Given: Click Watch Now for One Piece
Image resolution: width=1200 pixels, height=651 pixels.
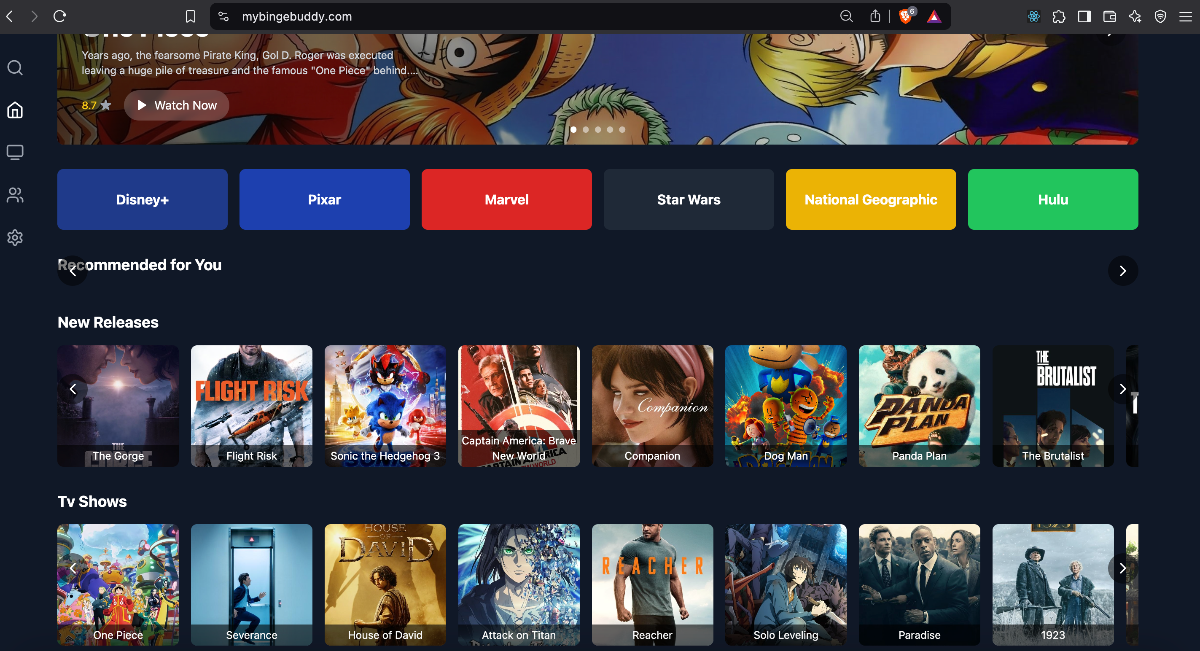Looking at the screenshot, I should [177, 105].
